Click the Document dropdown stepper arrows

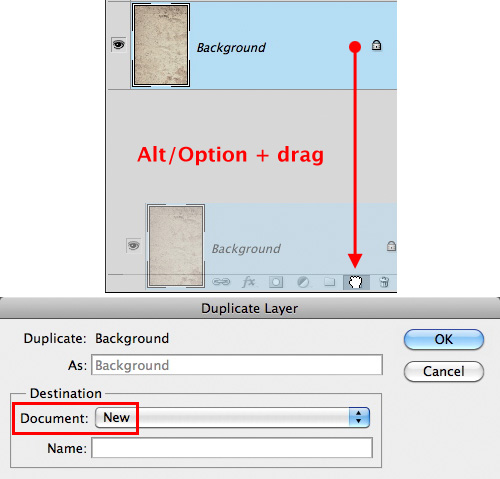click(359, 417)
